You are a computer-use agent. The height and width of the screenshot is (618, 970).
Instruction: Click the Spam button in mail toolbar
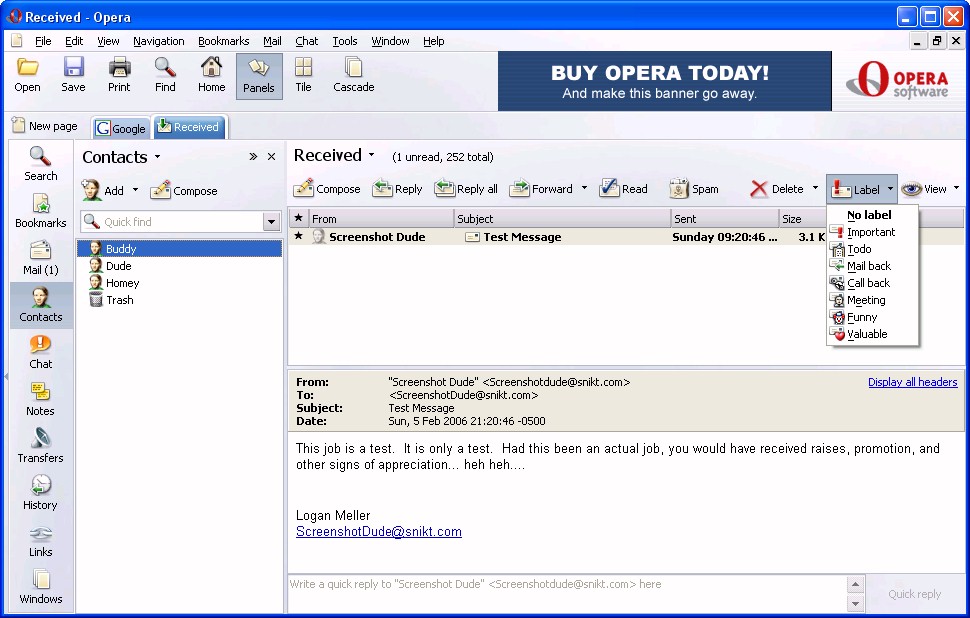[x=694, y=189]
